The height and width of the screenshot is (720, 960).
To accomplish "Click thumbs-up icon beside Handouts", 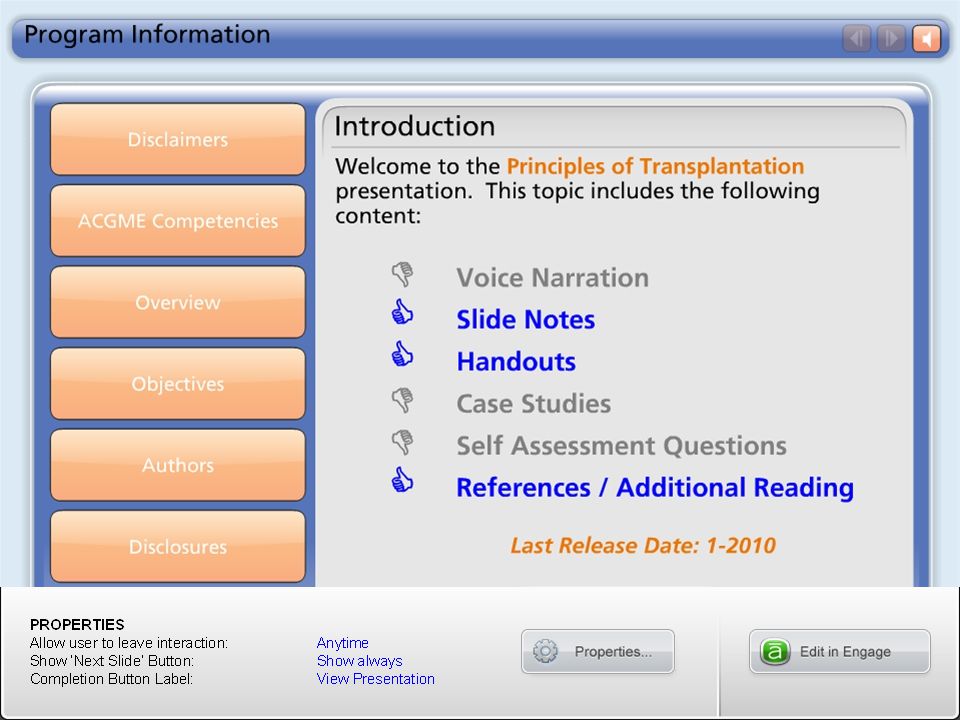I will point(402,354).
